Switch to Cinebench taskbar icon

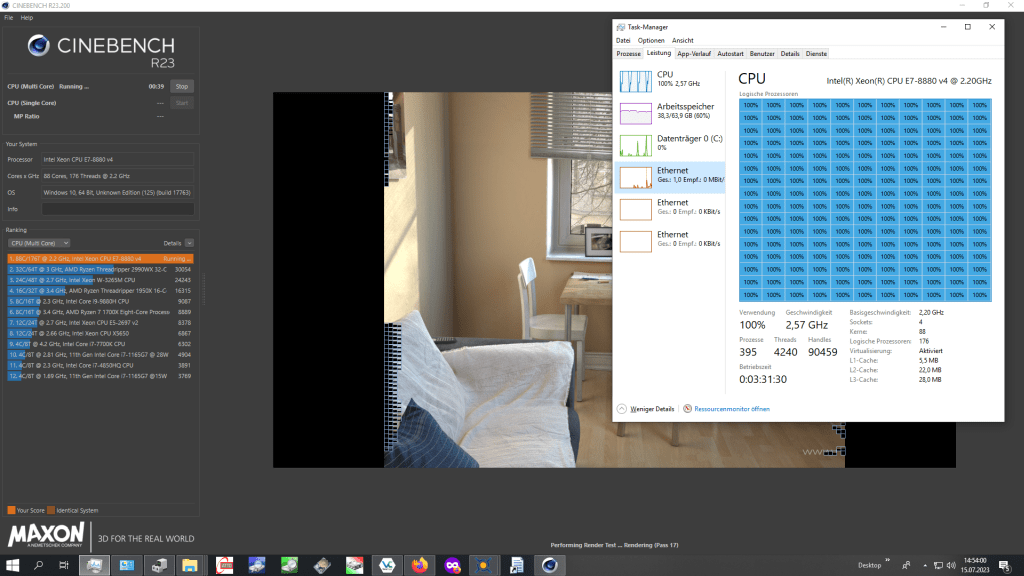[x=549, y=565]
